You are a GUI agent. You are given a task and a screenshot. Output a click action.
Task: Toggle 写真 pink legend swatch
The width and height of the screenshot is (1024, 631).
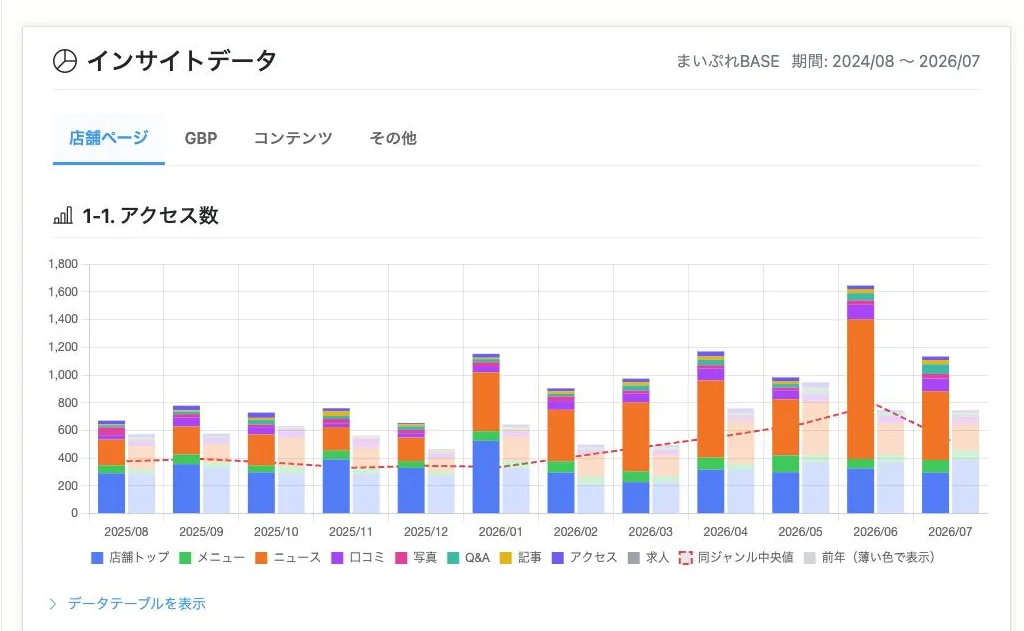[401, 558]
